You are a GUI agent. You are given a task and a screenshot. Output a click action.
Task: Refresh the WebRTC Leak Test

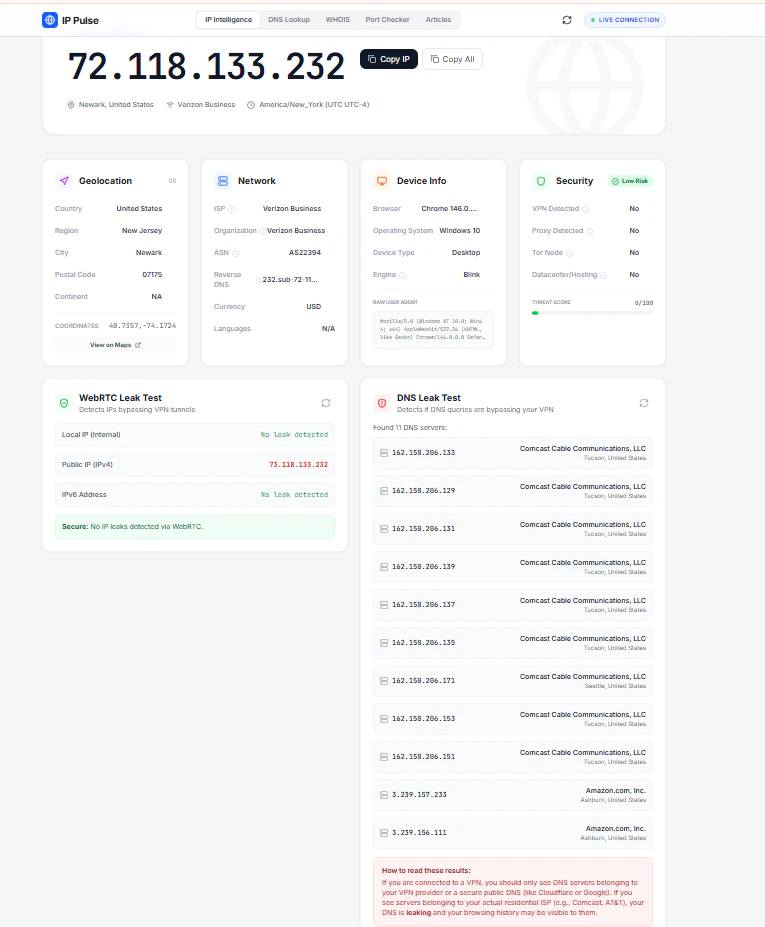tap(326, 403)
